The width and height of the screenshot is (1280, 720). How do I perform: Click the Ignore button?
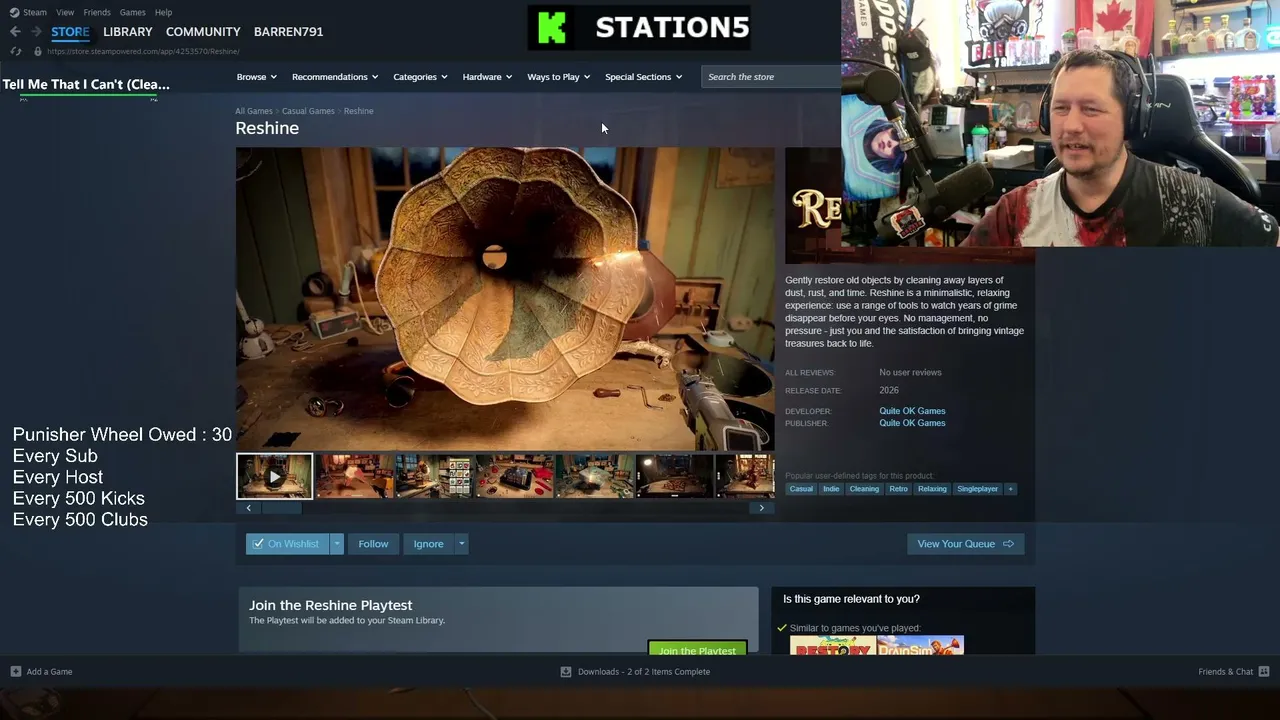pos(428,544)
